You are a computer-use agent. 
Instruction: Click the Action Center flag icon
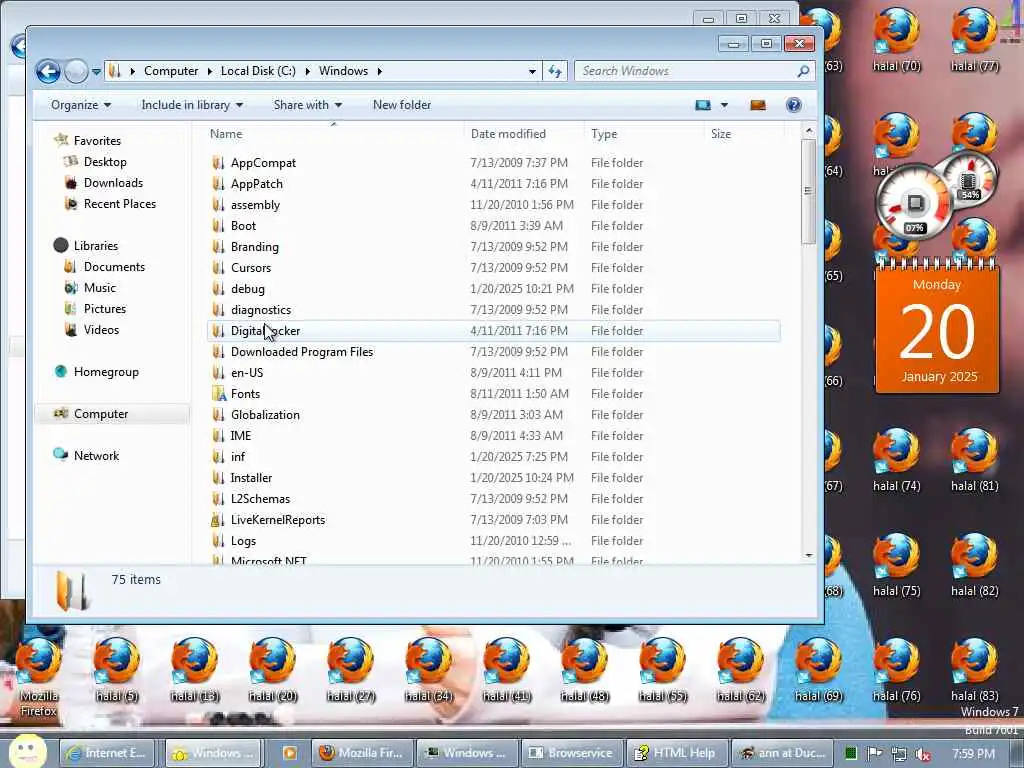(x=874, y=754)
